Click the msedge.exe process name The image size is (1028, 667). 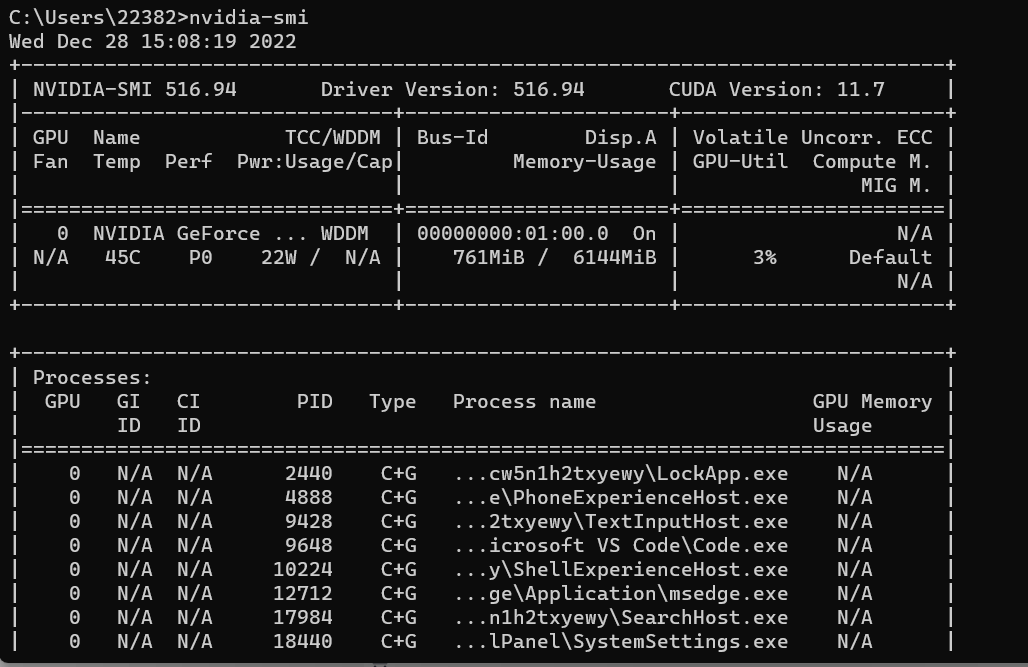click(620, 594)
